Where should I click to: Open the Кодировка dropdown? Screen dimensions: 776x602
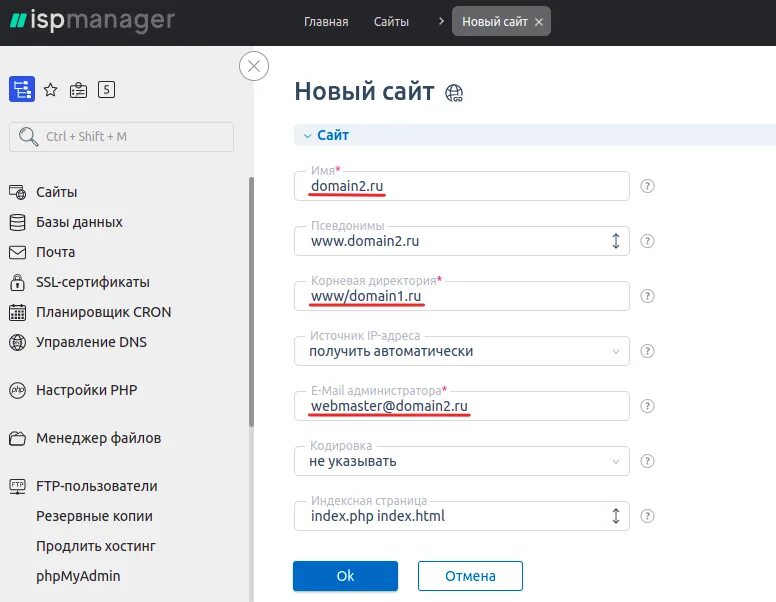pyautogui.click(x=462, y=461)
